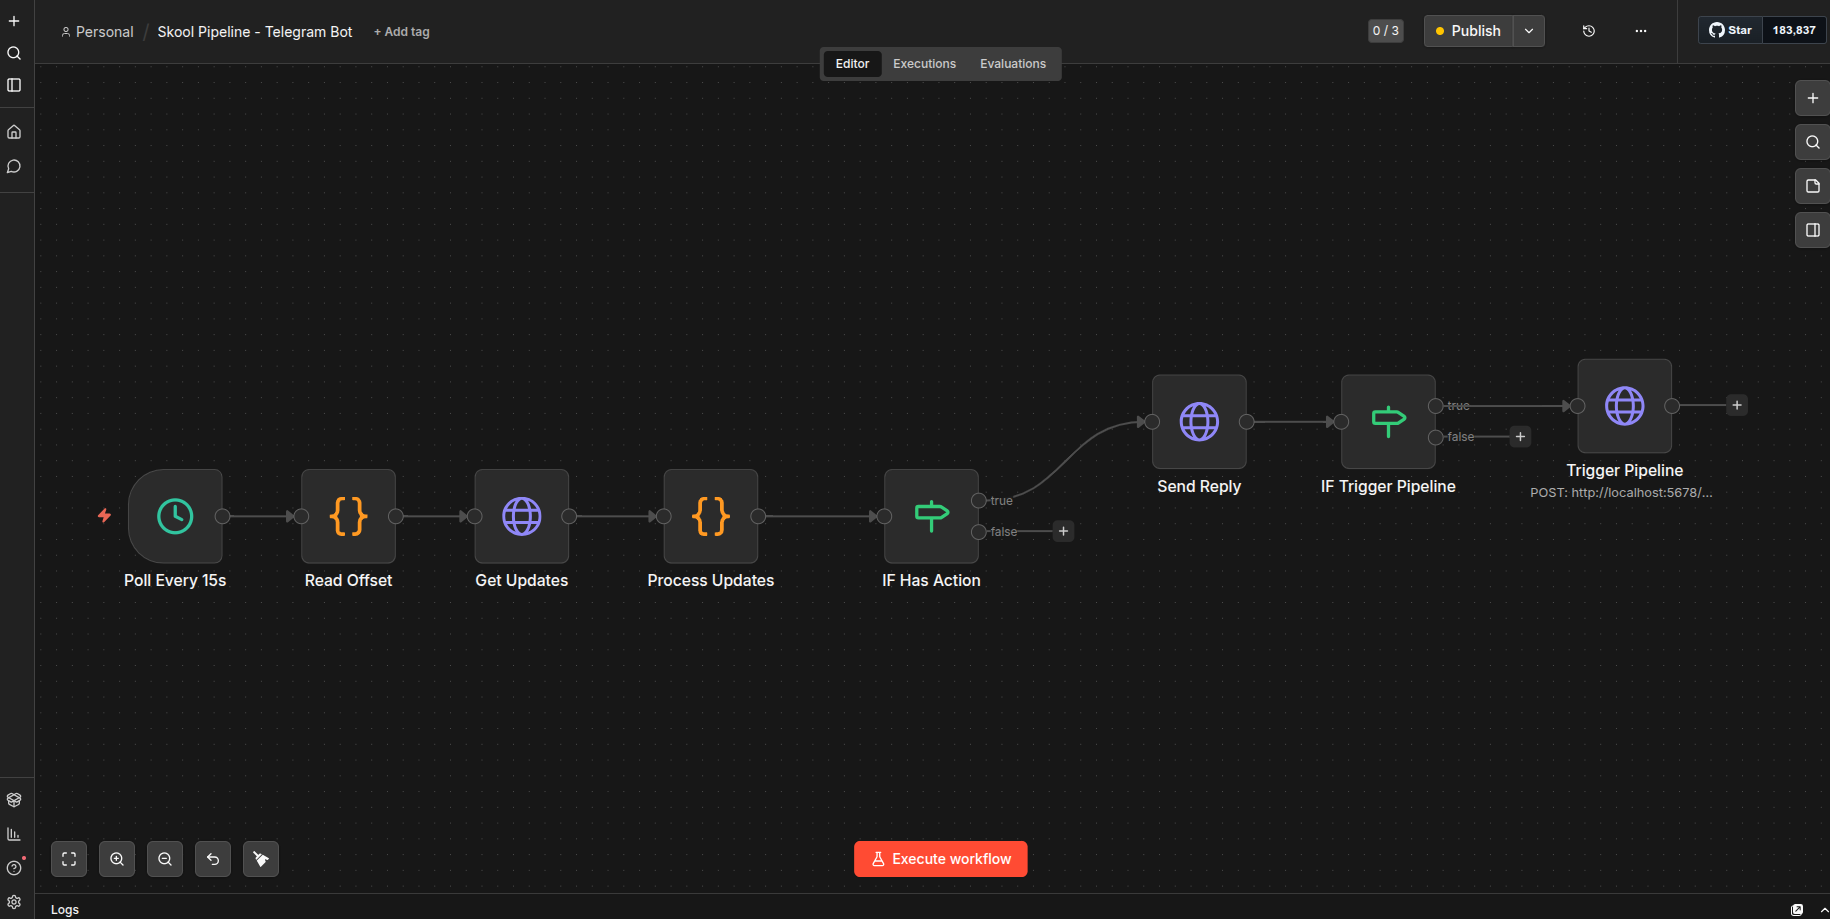Viewport: 1830px width, 919px height.
Task: Switch to the Executions tab
Action: point(923,63)
